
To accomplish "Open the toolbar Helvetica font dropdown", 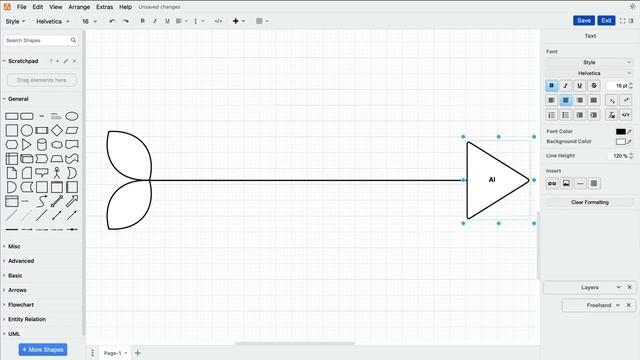I will tap(53, 21).
